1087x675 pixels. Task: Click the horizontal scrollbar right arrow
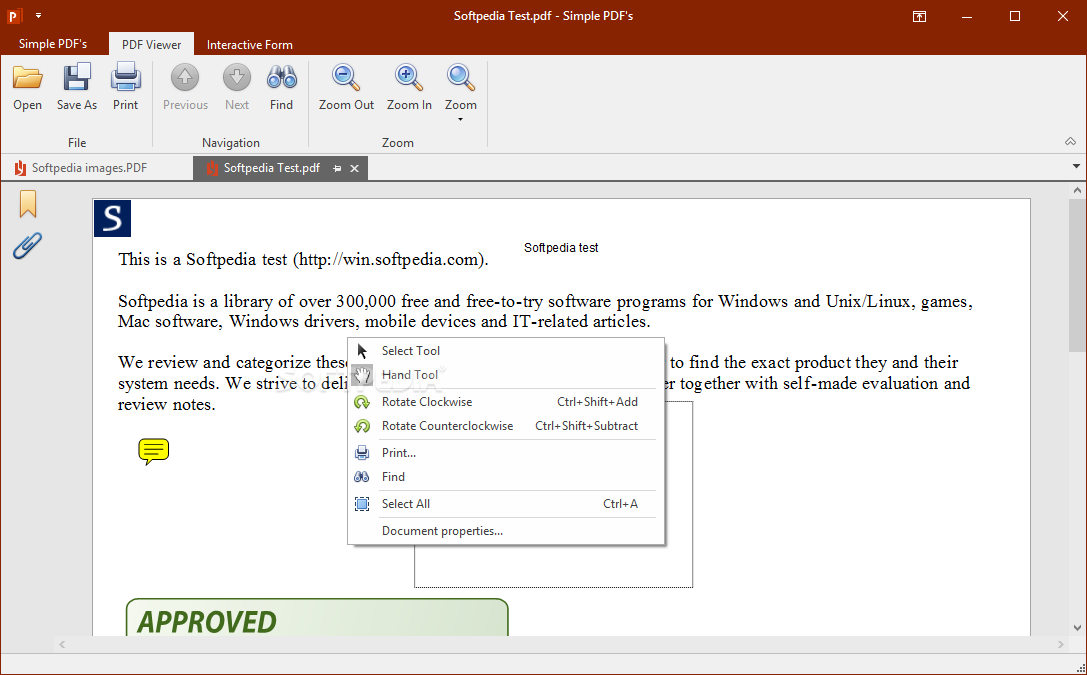tap(1061, 645)
